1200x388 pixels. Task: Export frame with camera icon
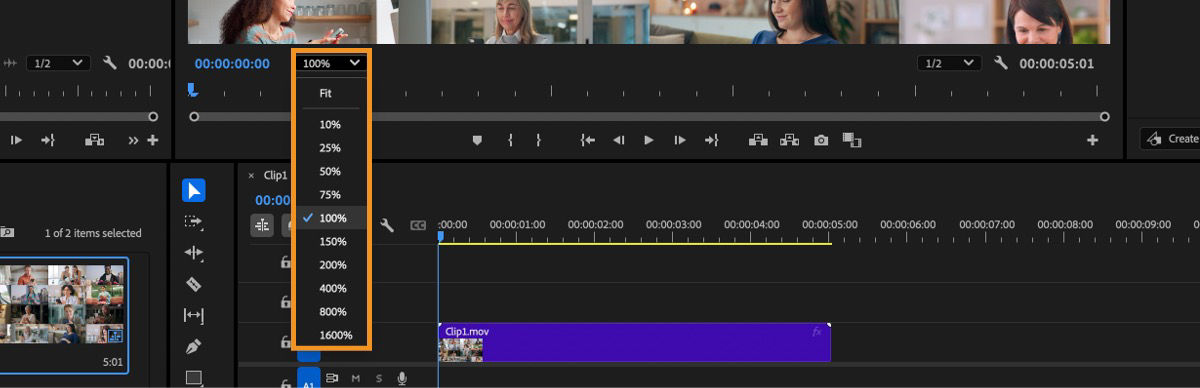(x=821, y=140)
